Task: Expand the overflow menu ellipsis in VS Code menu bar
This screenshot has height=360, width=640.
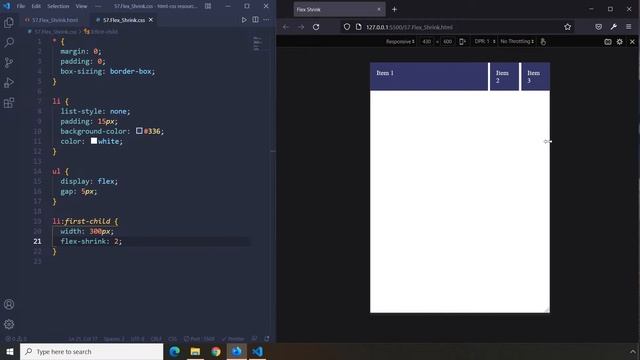Action: tap(98, 6)
